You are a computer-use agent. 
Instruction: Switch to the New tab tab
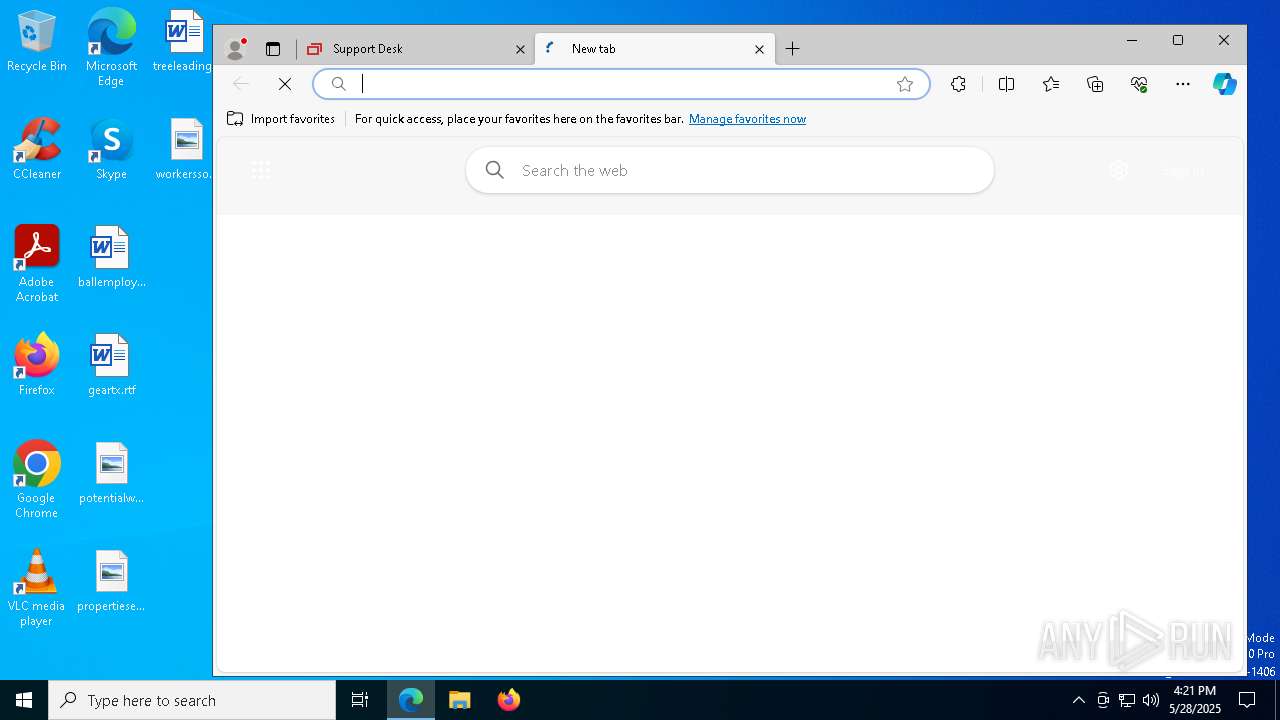click(655, 48)
